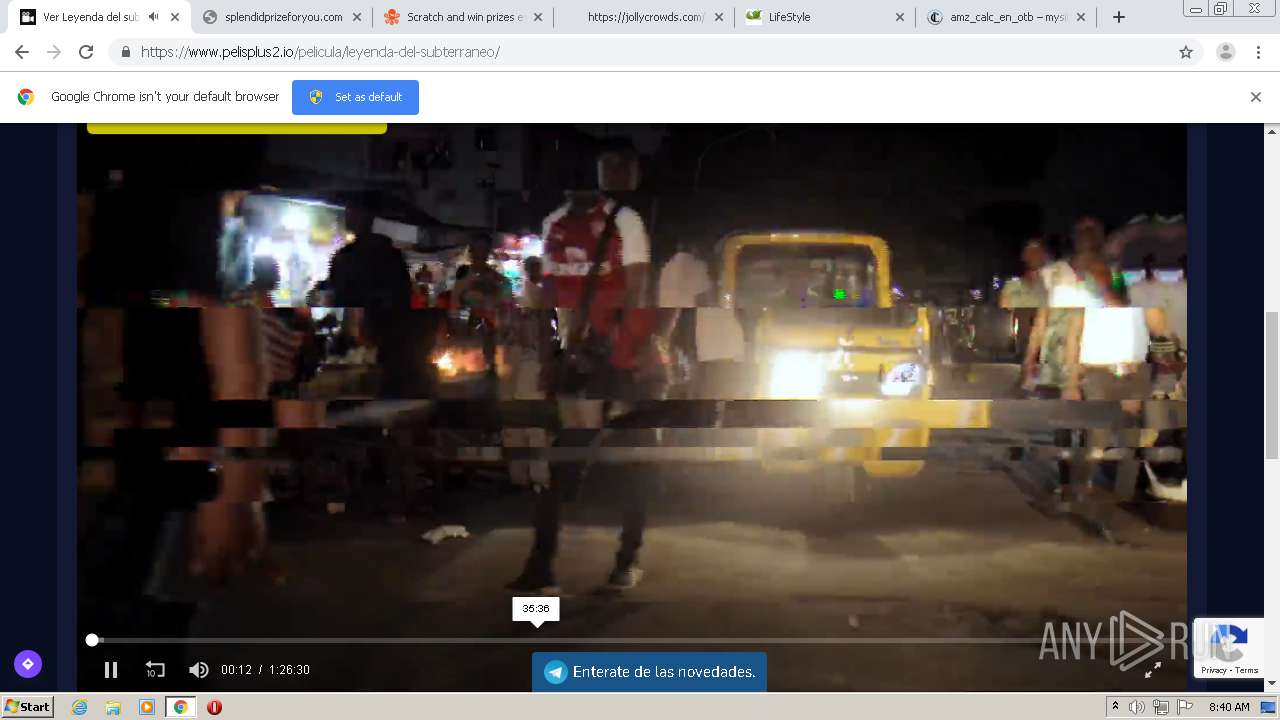Image resolution: width=1280 pixels, height=720 pixels.
Task: Select Chrome in the taskbar
Action: [x=181, y=707]
